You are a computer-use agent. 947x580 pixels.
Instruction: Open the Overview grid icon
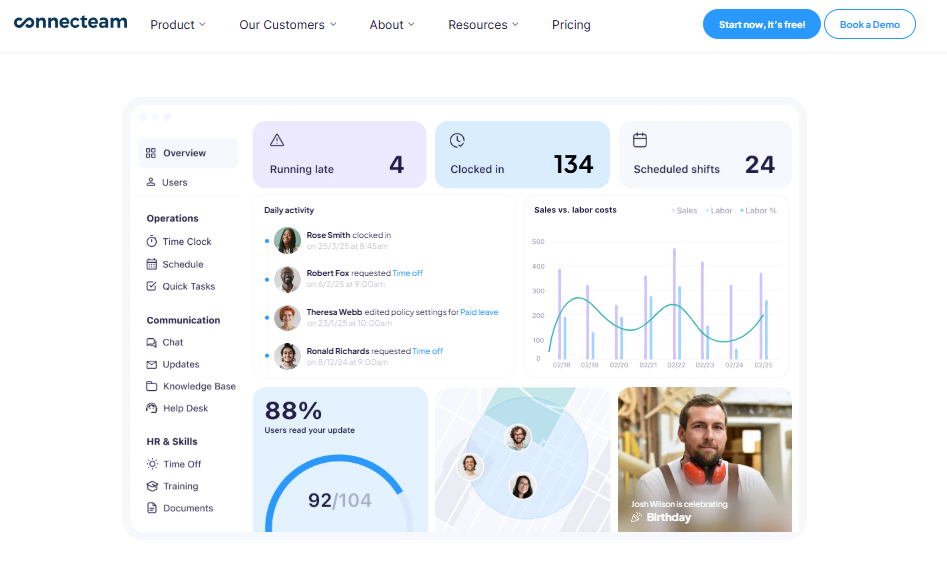(150, 153)
